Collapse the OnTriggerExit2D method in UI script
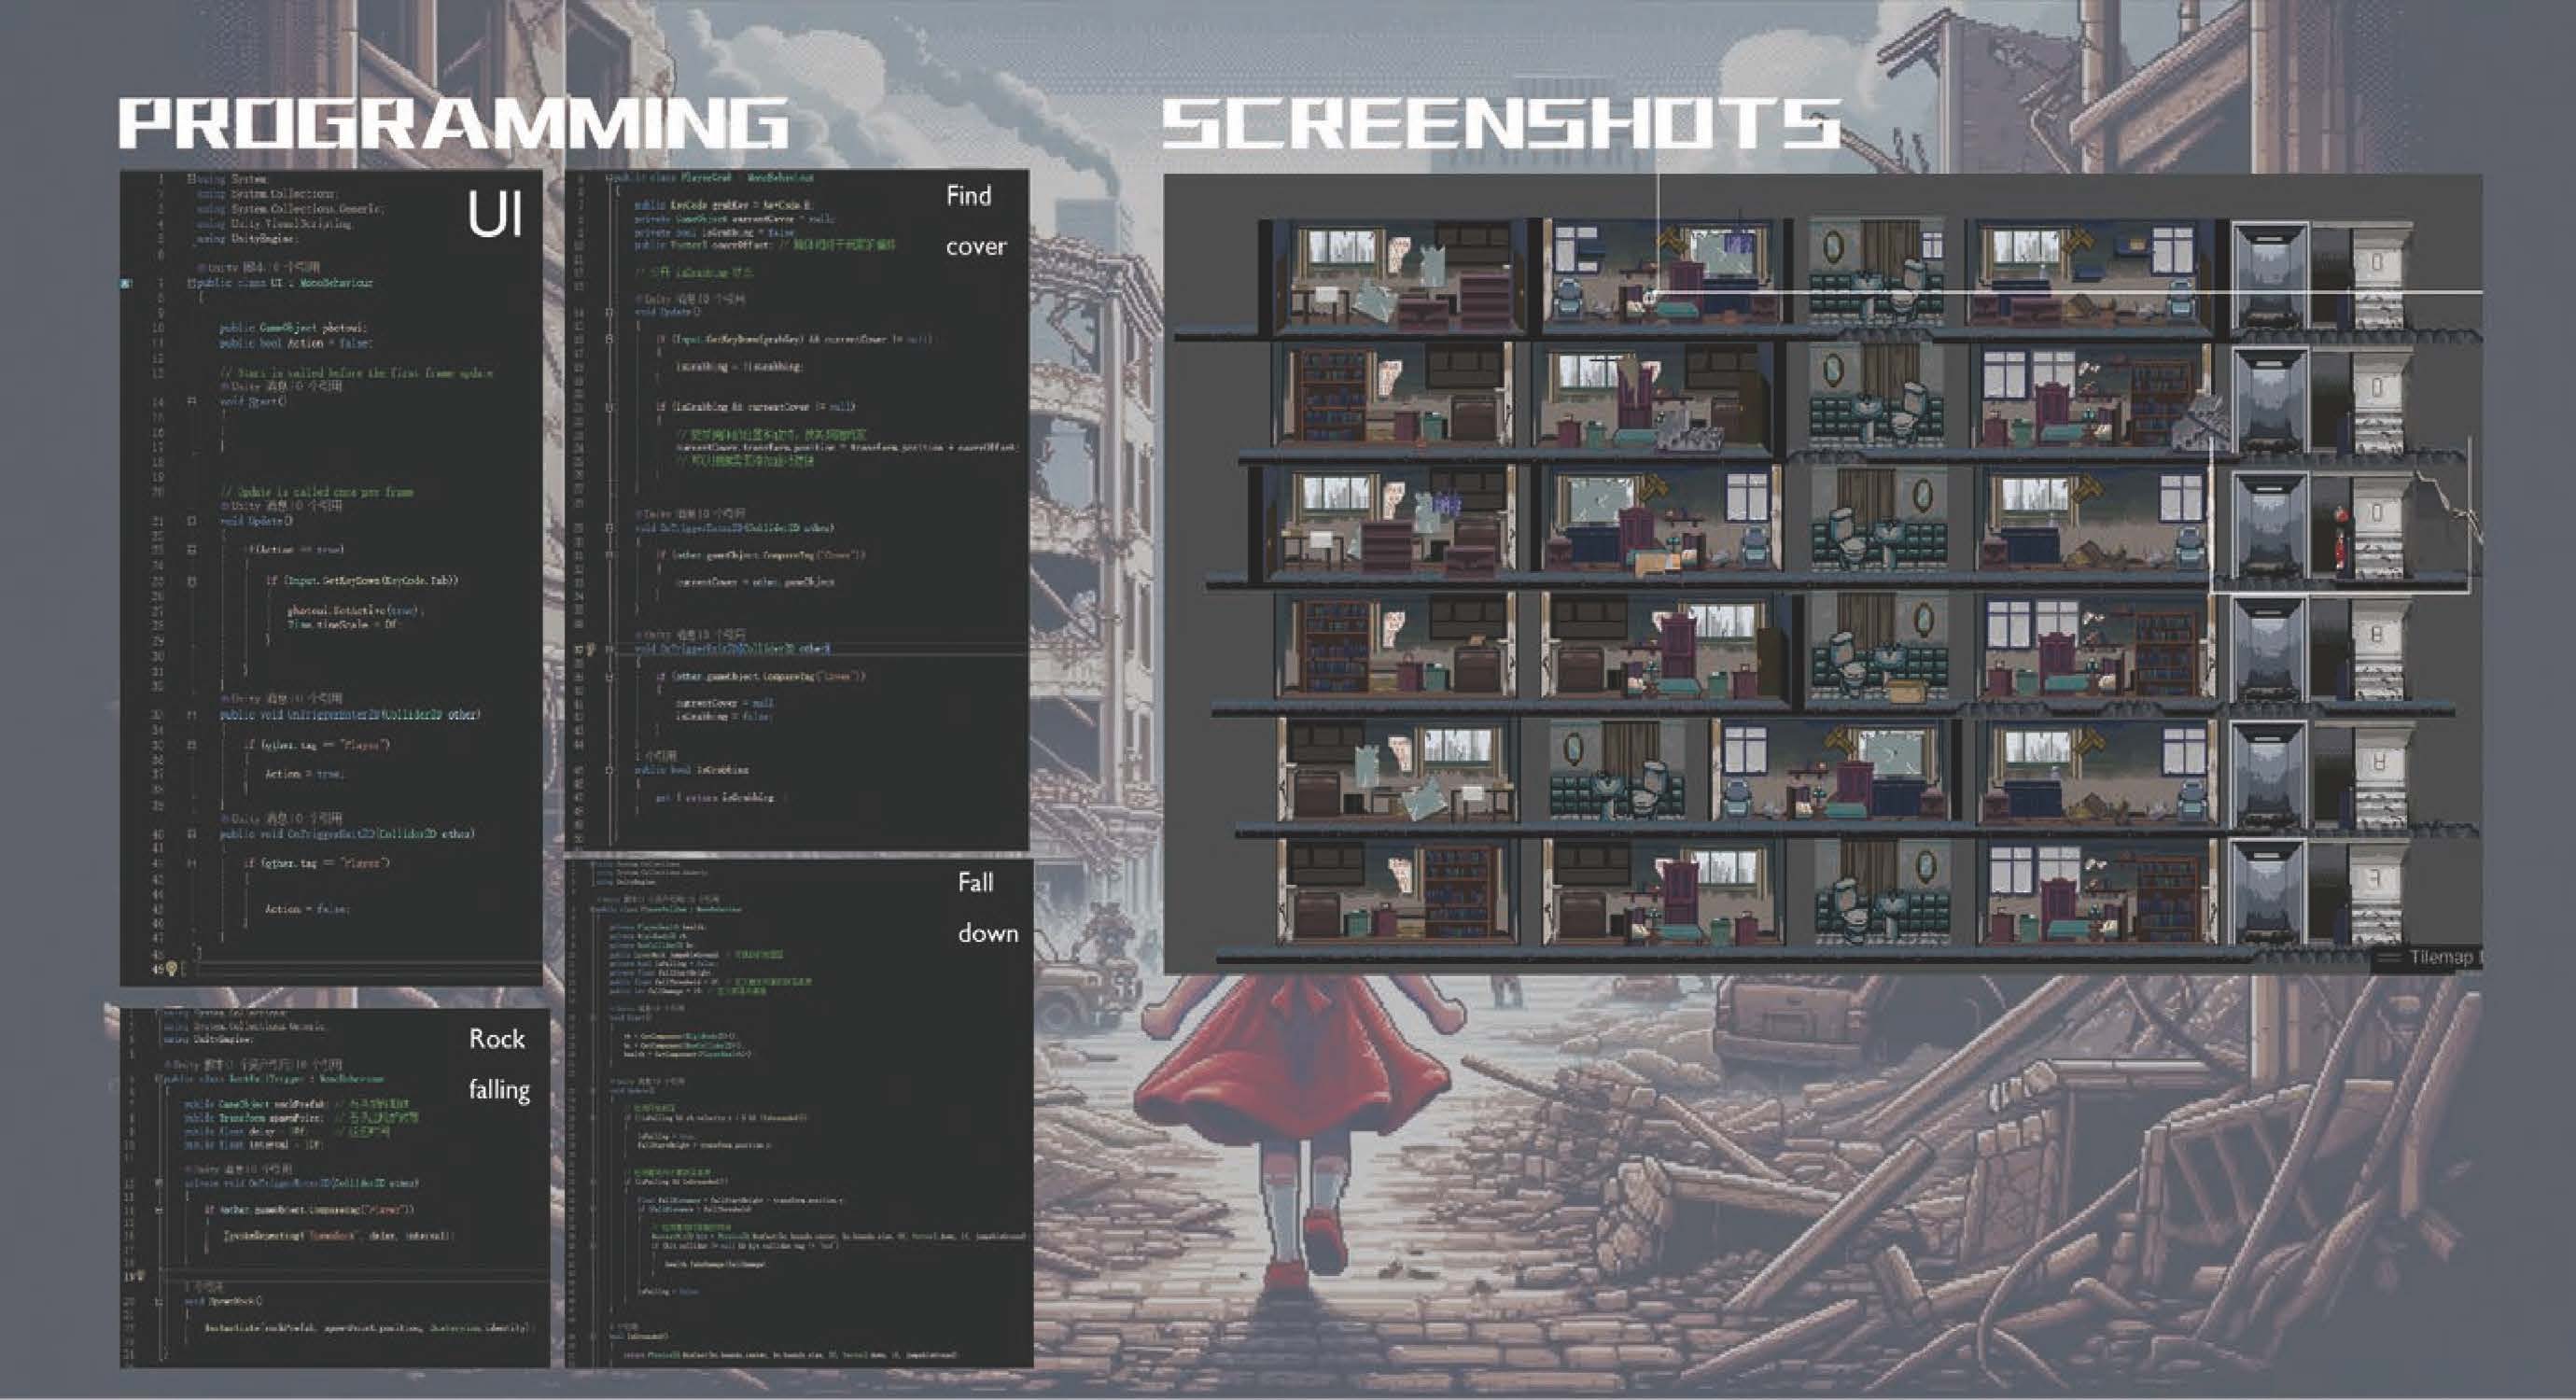 pyautogui.click(x=191, y=834)
